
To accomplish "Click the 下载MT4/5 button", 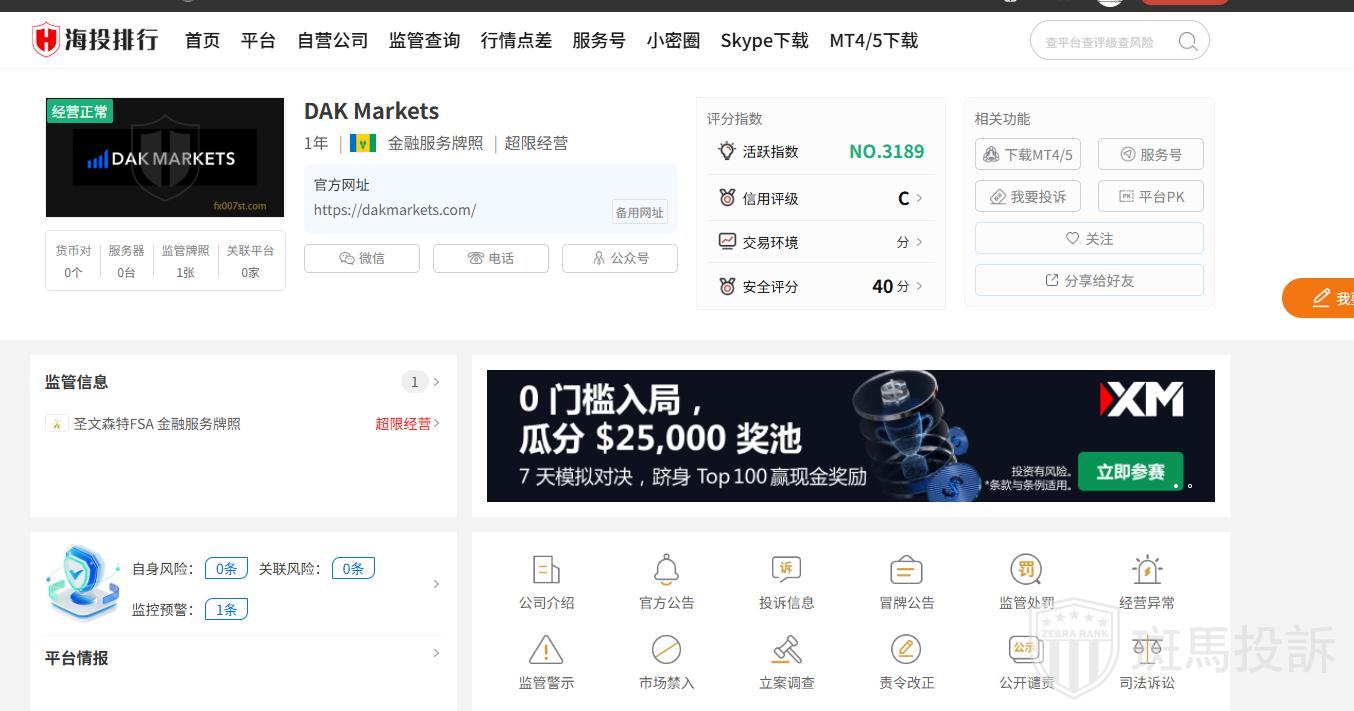I will coord(1028,154).
